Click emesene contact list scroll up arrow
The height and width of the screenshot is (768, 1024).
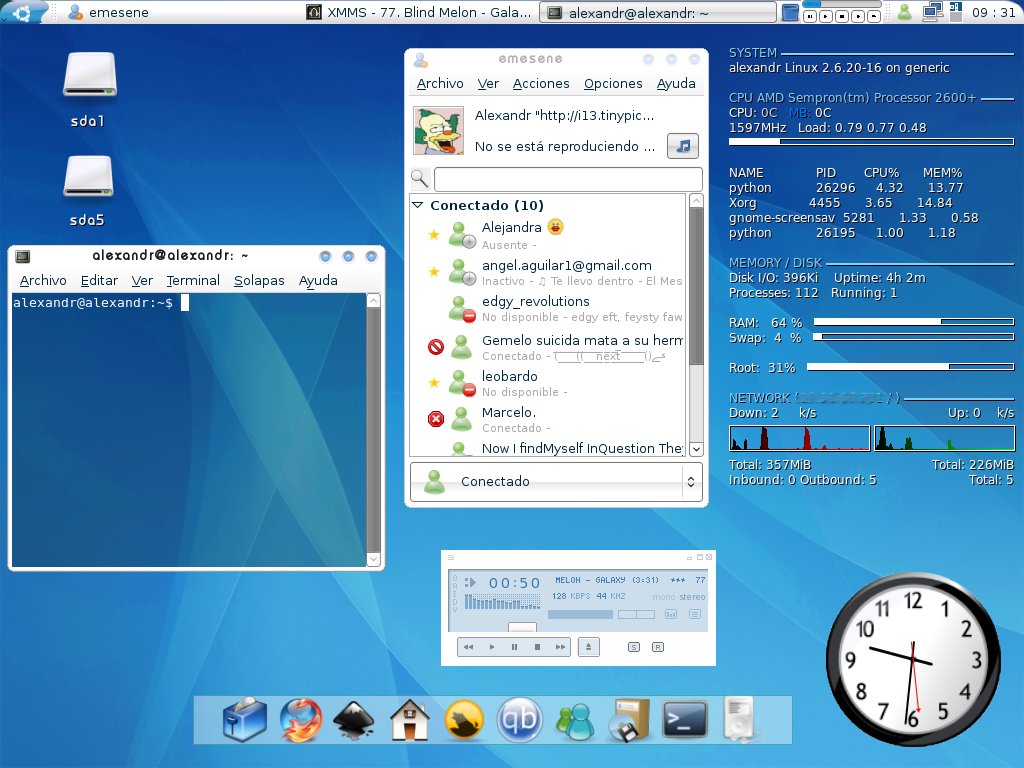[696, 200]
